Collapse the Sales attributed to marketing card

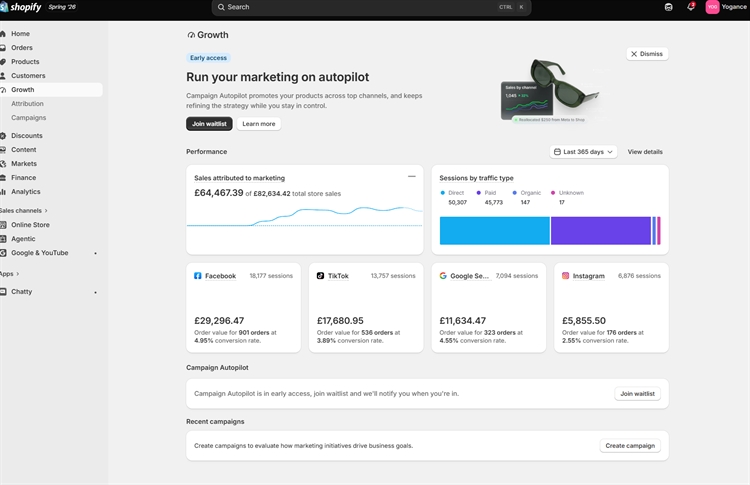tap(411, 176)
